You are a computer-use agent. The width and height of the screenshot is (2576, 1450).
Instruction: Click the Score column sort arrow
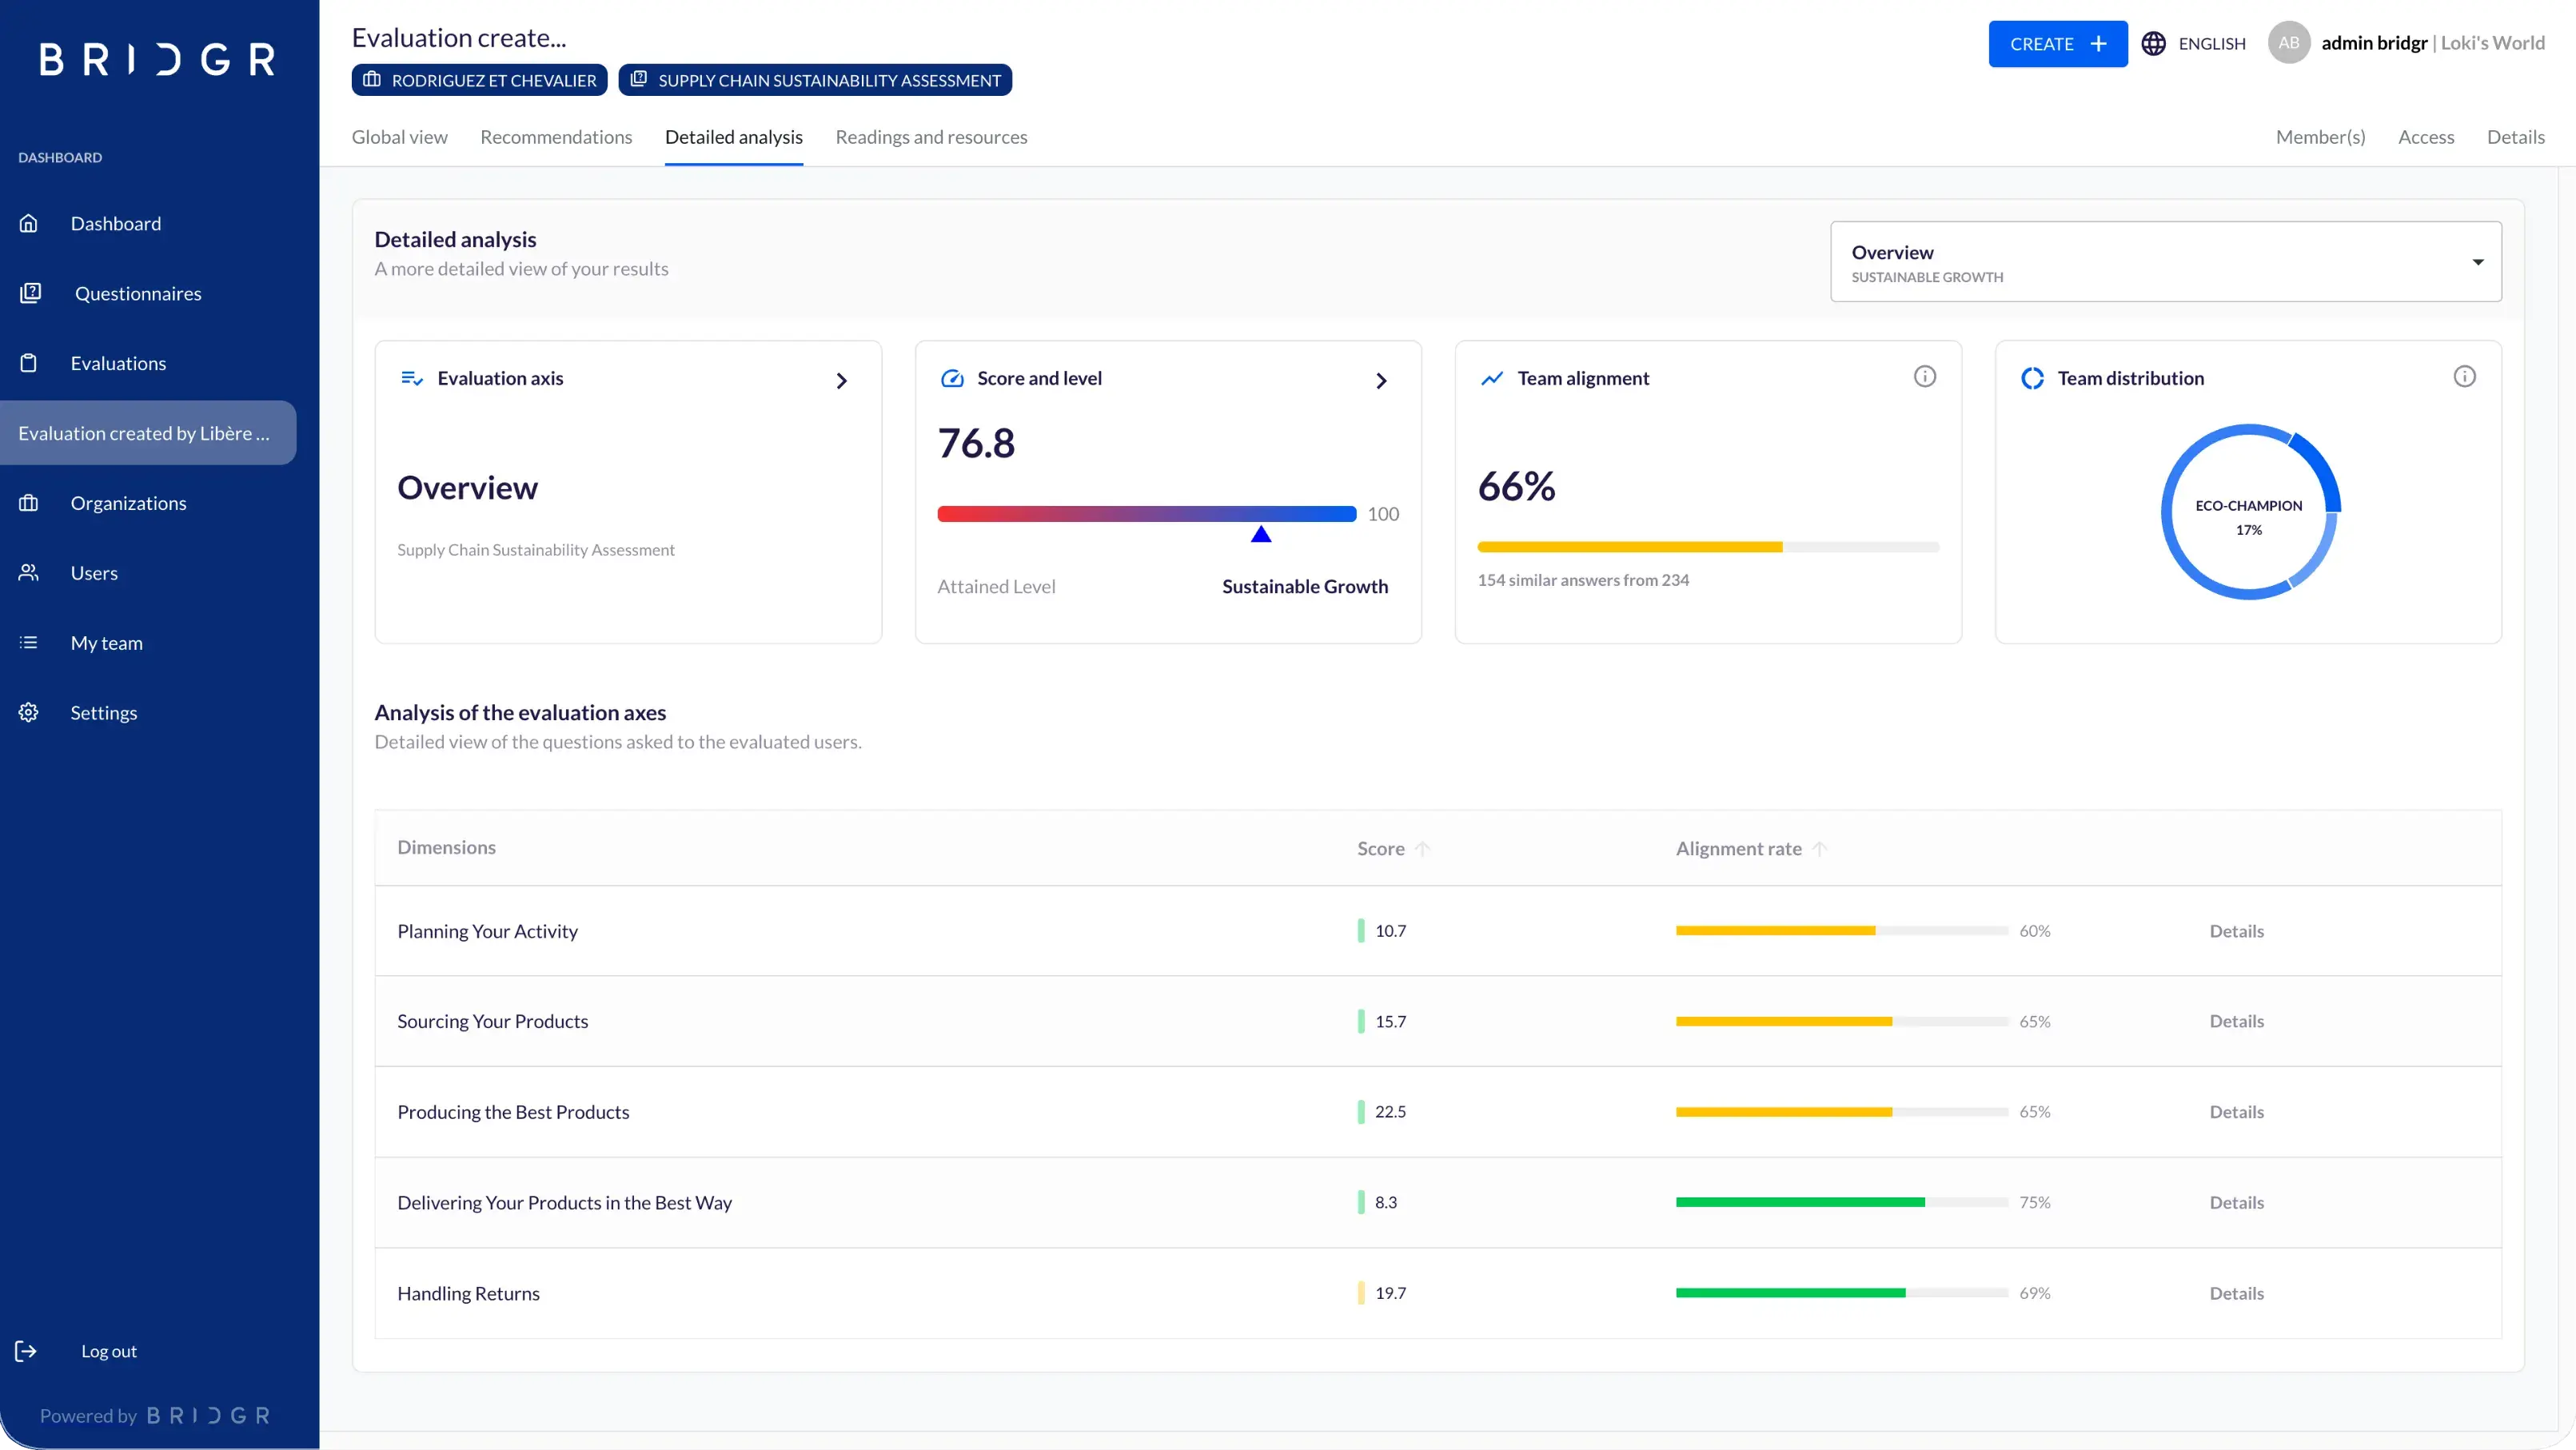click(1422, 849)
